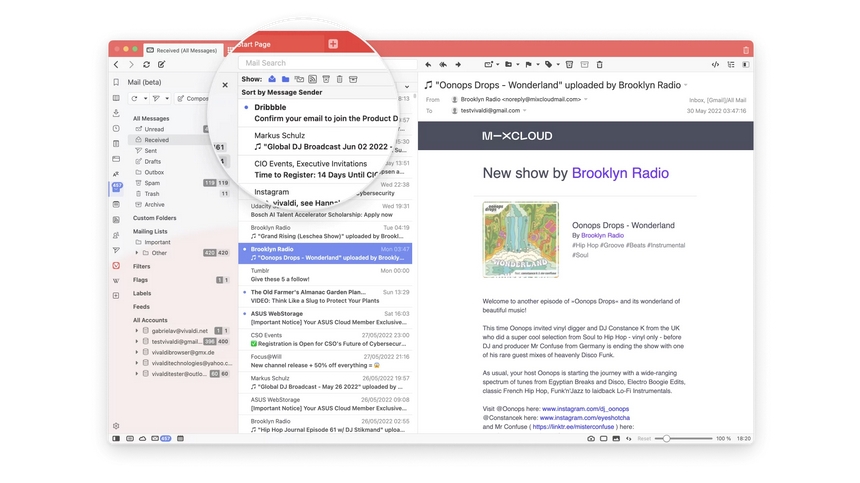Open a new tab with the plus button

click(333, 44)
